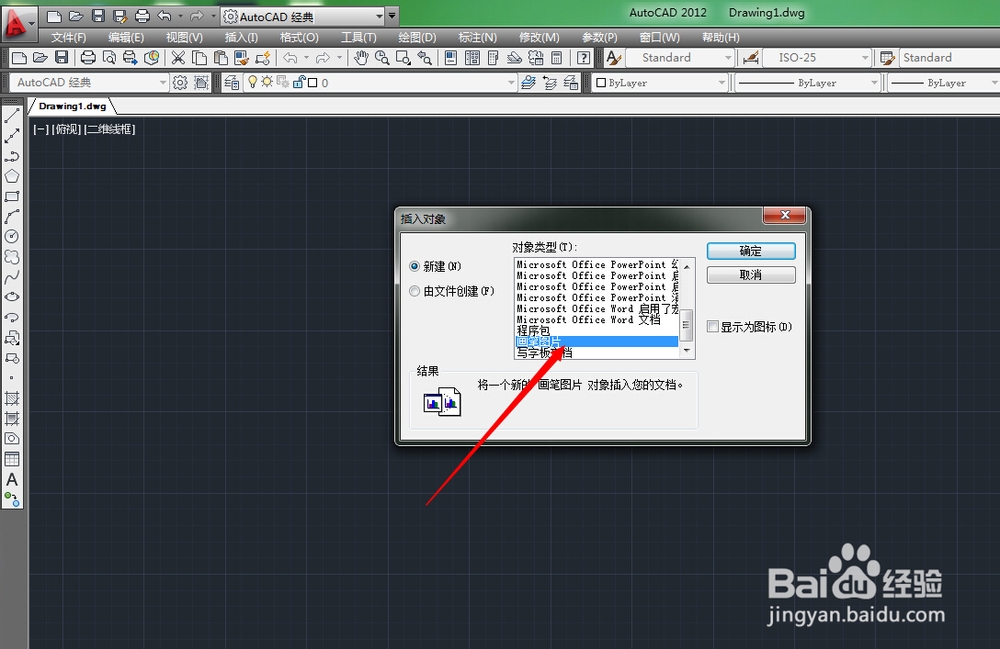Expand the layer 0 dropdown

coord(511,82)
